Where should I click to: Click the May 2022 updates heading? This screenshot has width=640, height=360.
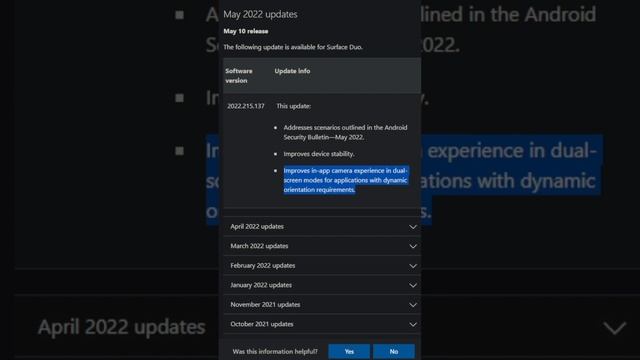[x=260, y=14]
